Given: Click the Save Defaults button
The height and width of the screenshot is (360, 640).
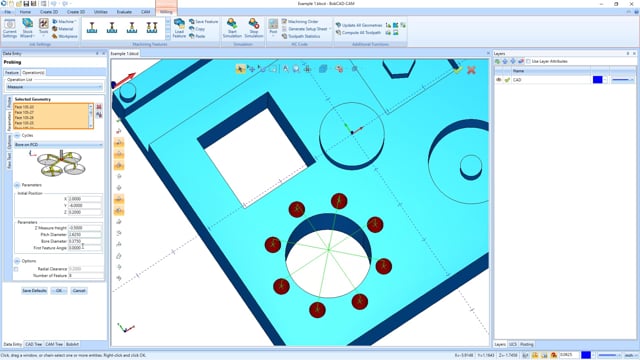Looking at the screenshot, I should click(34, 291).
